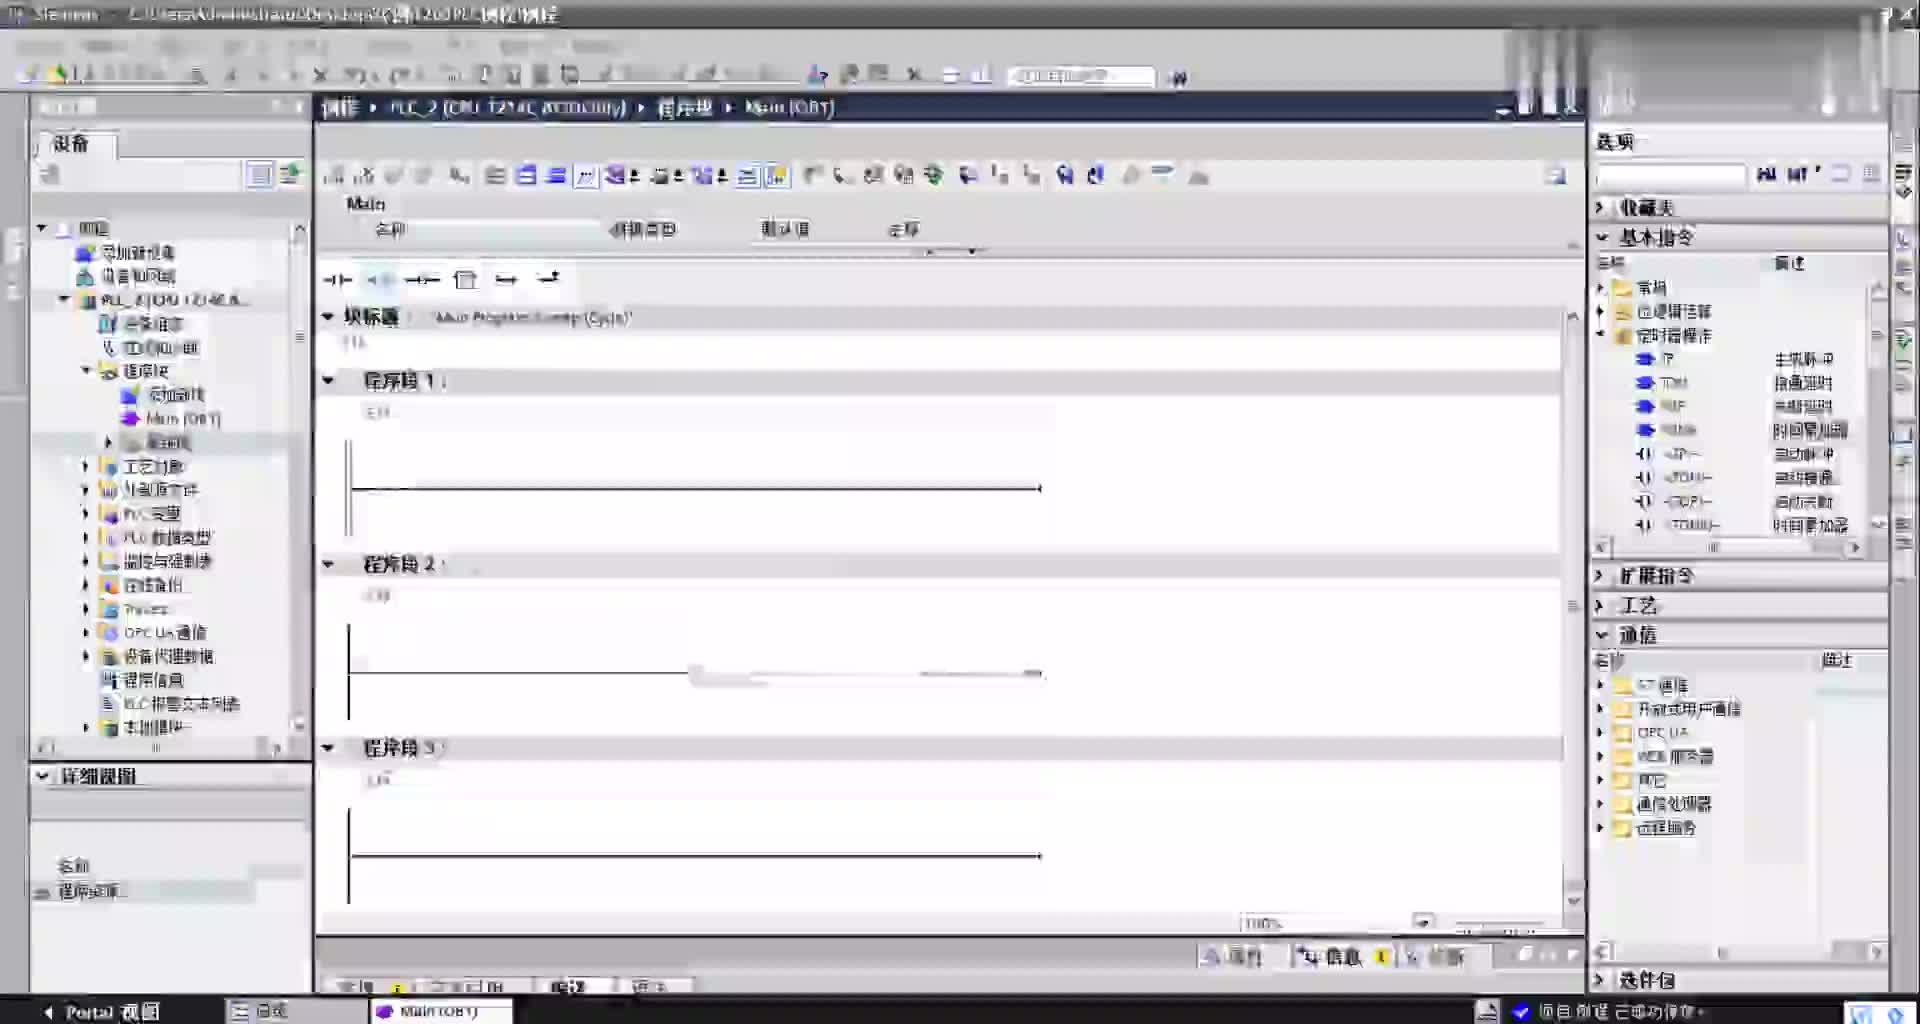Click the delete network toolbar icon

pos(364,176)
